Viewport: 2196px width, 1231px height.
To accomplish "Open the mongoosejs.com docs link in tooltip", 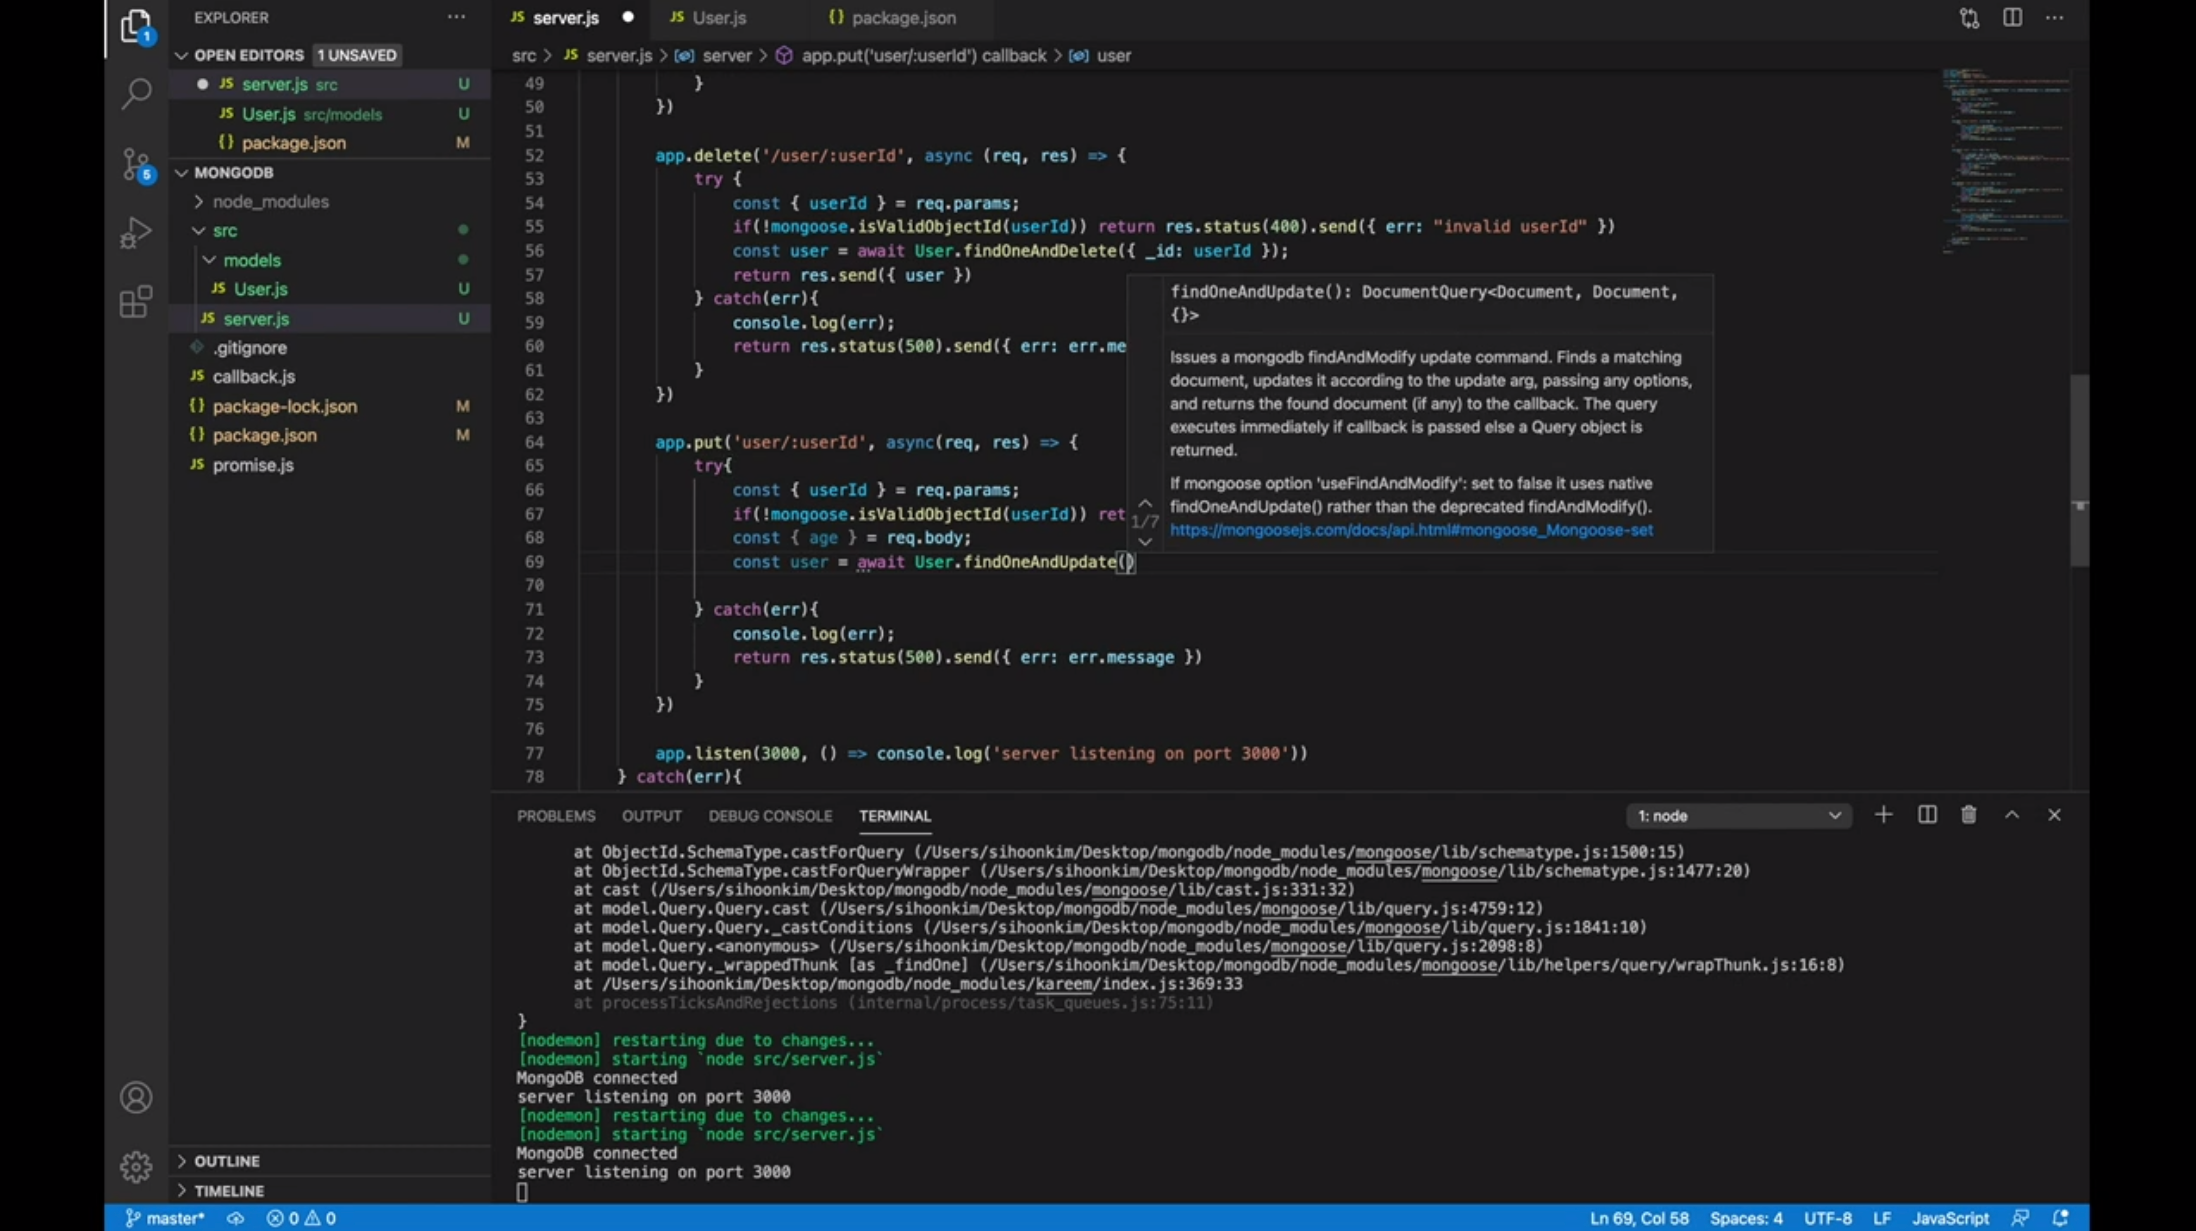I will (x=1411, y=530).
